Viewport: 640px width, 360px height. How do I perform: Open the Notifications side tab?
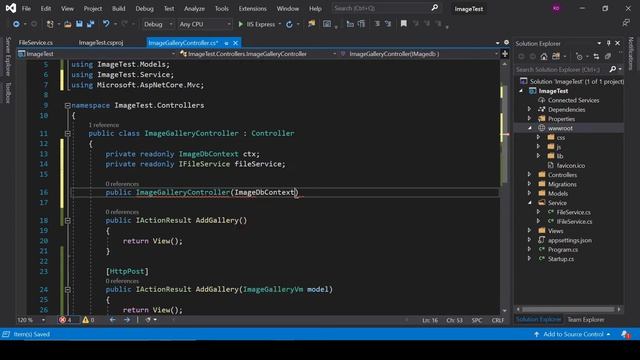(x=631, y=53)
